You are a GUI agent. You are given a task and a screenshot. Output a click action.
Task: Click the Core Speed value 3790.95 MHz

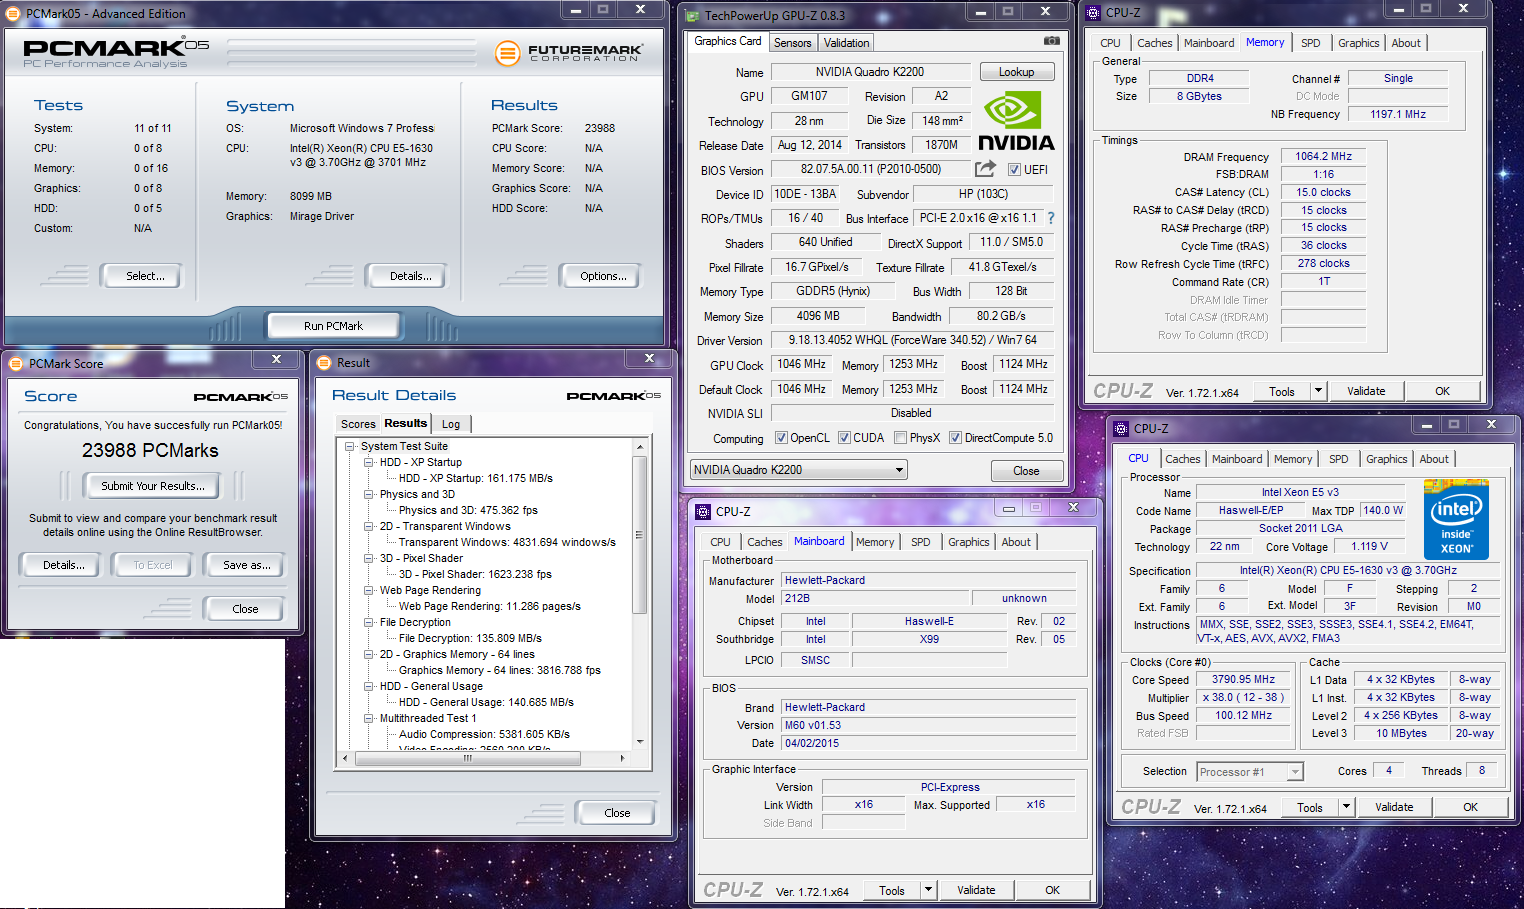(1243, 679)
